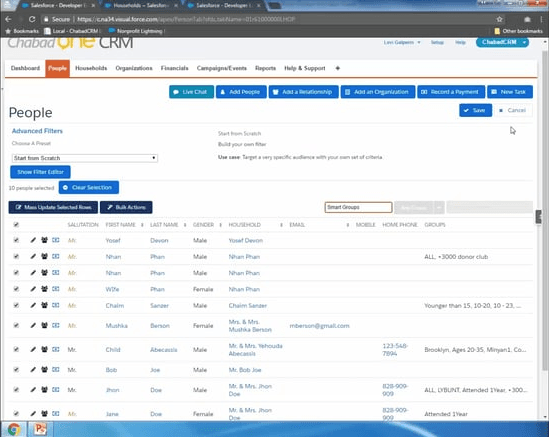Uncheck the Jane Doe row checkbox

(x=16, y=414)
